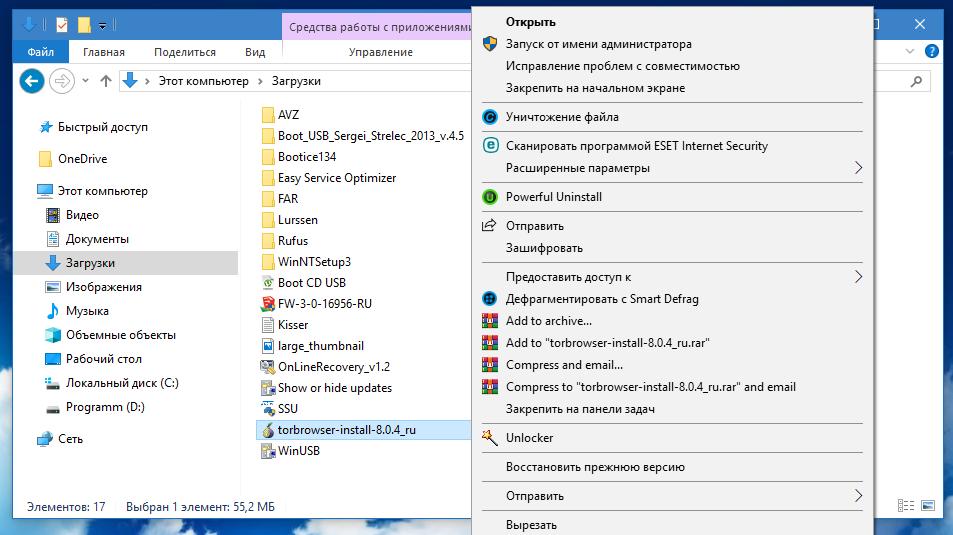Expand the ribbon with chevron
The height and width of the screenshot is (535, 953).
coord(910,52)
